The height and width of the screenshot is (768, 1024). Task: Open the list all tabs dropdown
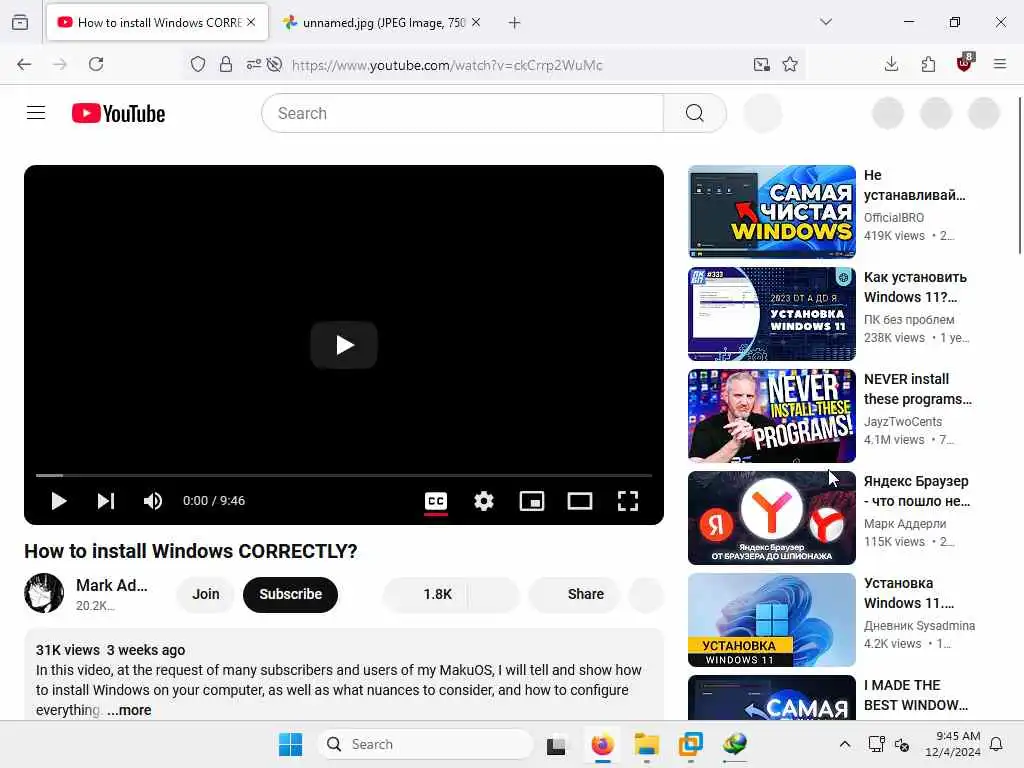(x=826, y=22)
